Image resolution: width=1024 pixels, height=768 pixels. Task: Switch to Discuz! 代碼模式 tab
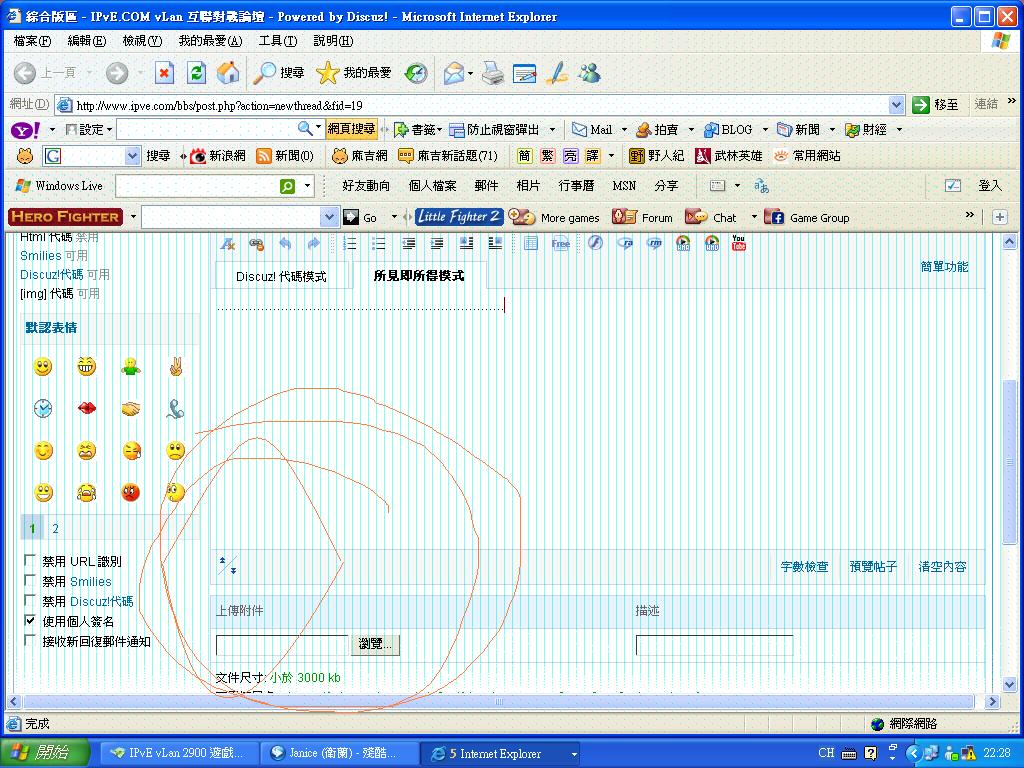281,276
